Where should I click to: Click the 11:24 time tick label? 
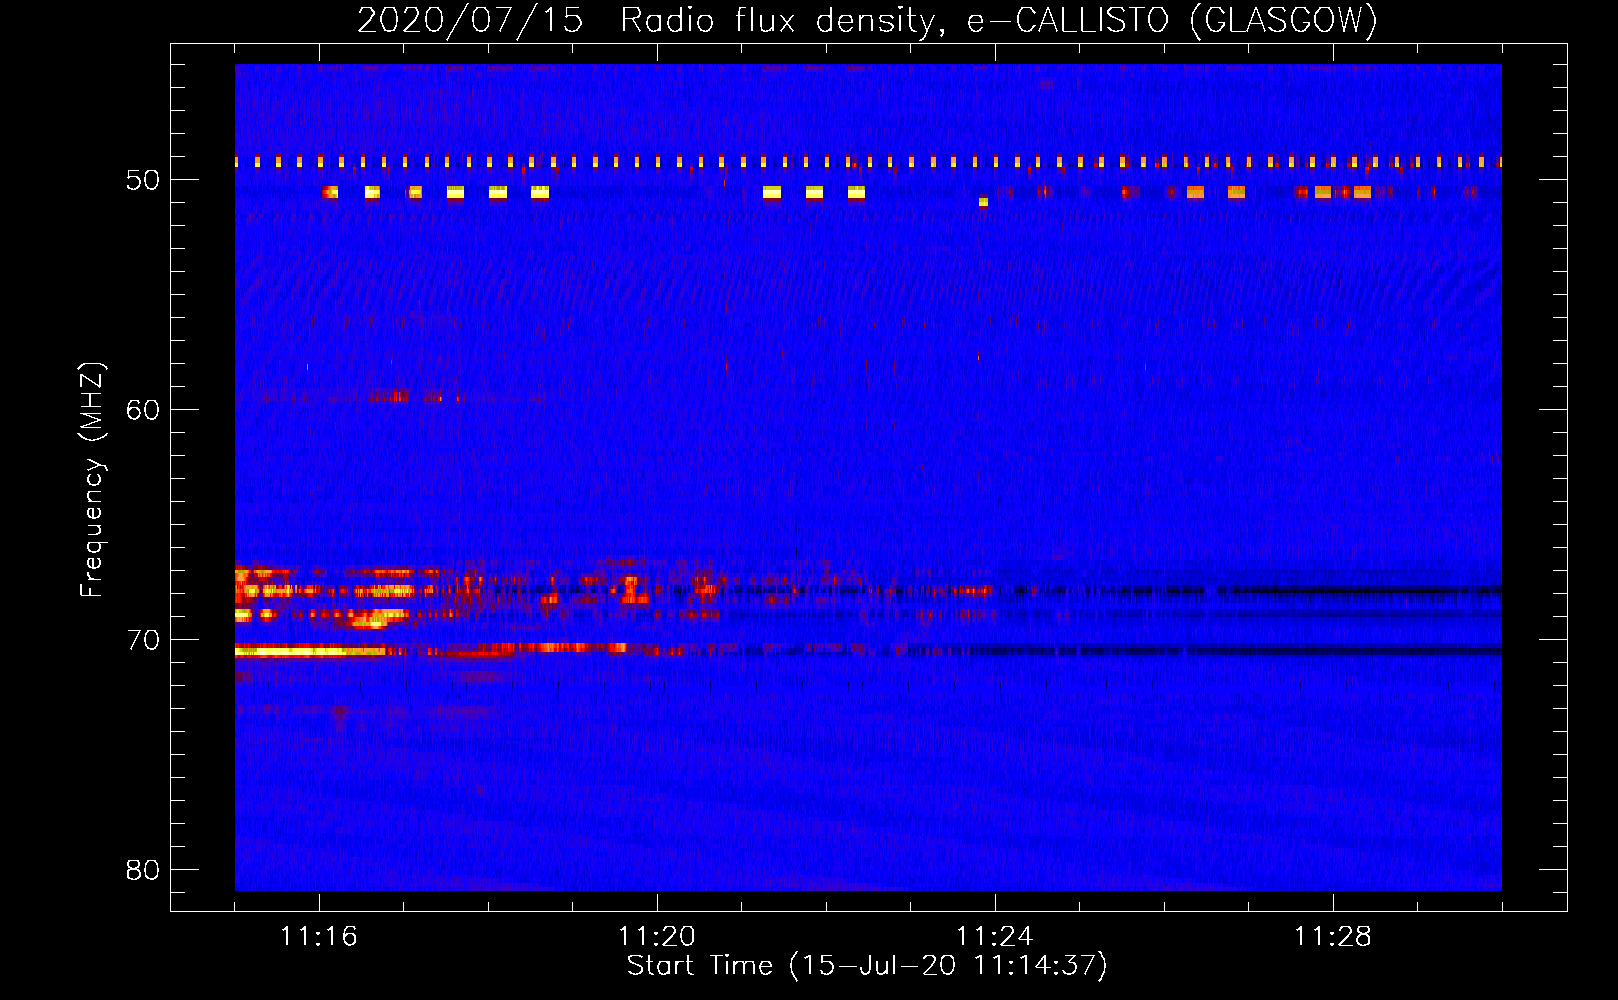(995, 937)
